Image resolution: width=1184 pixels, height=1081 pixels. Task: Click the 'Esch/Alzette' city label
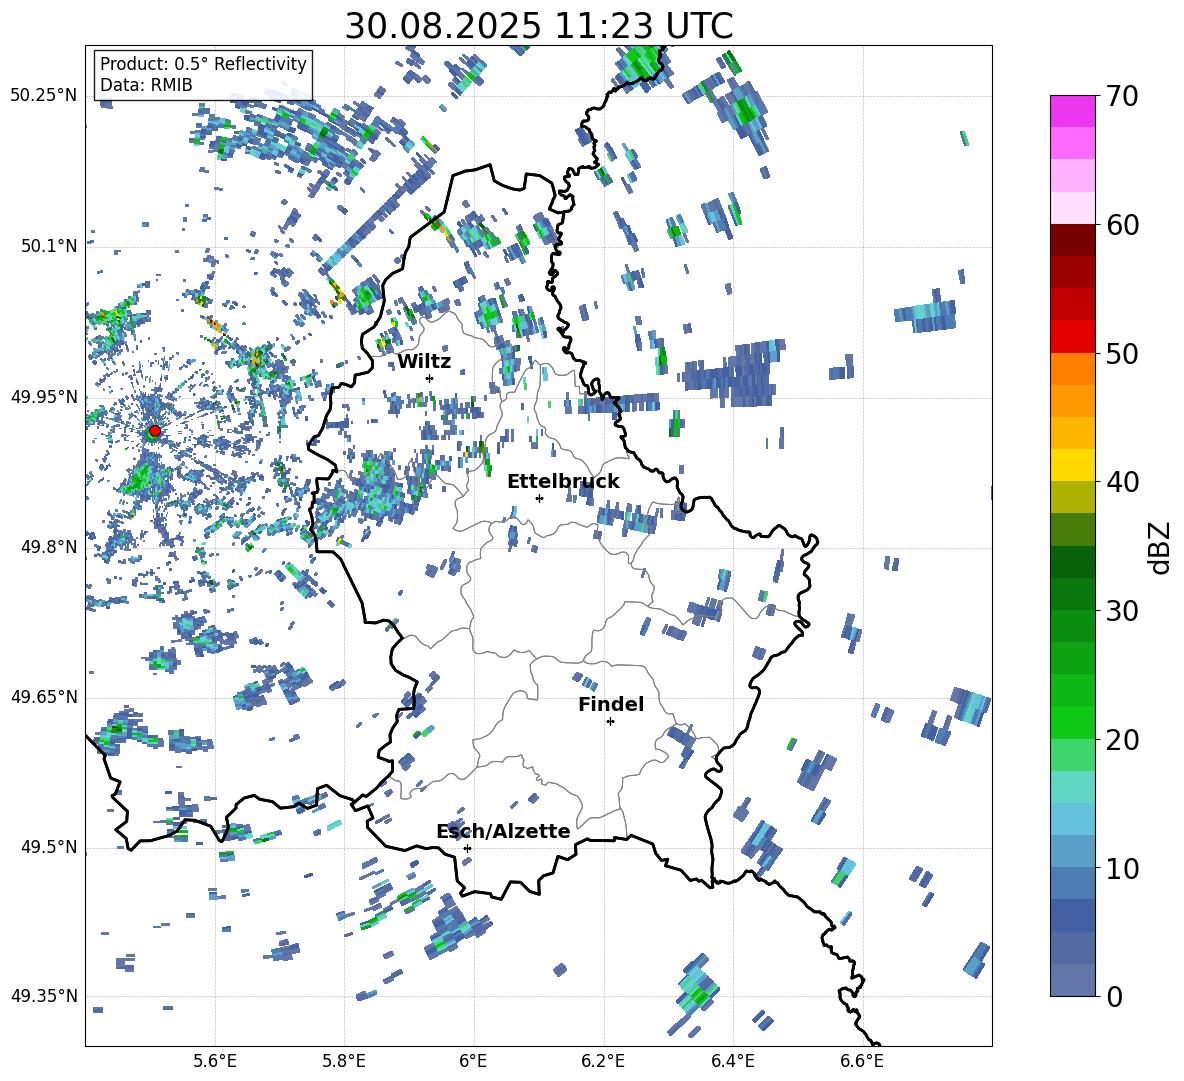[x=503, y=831]
